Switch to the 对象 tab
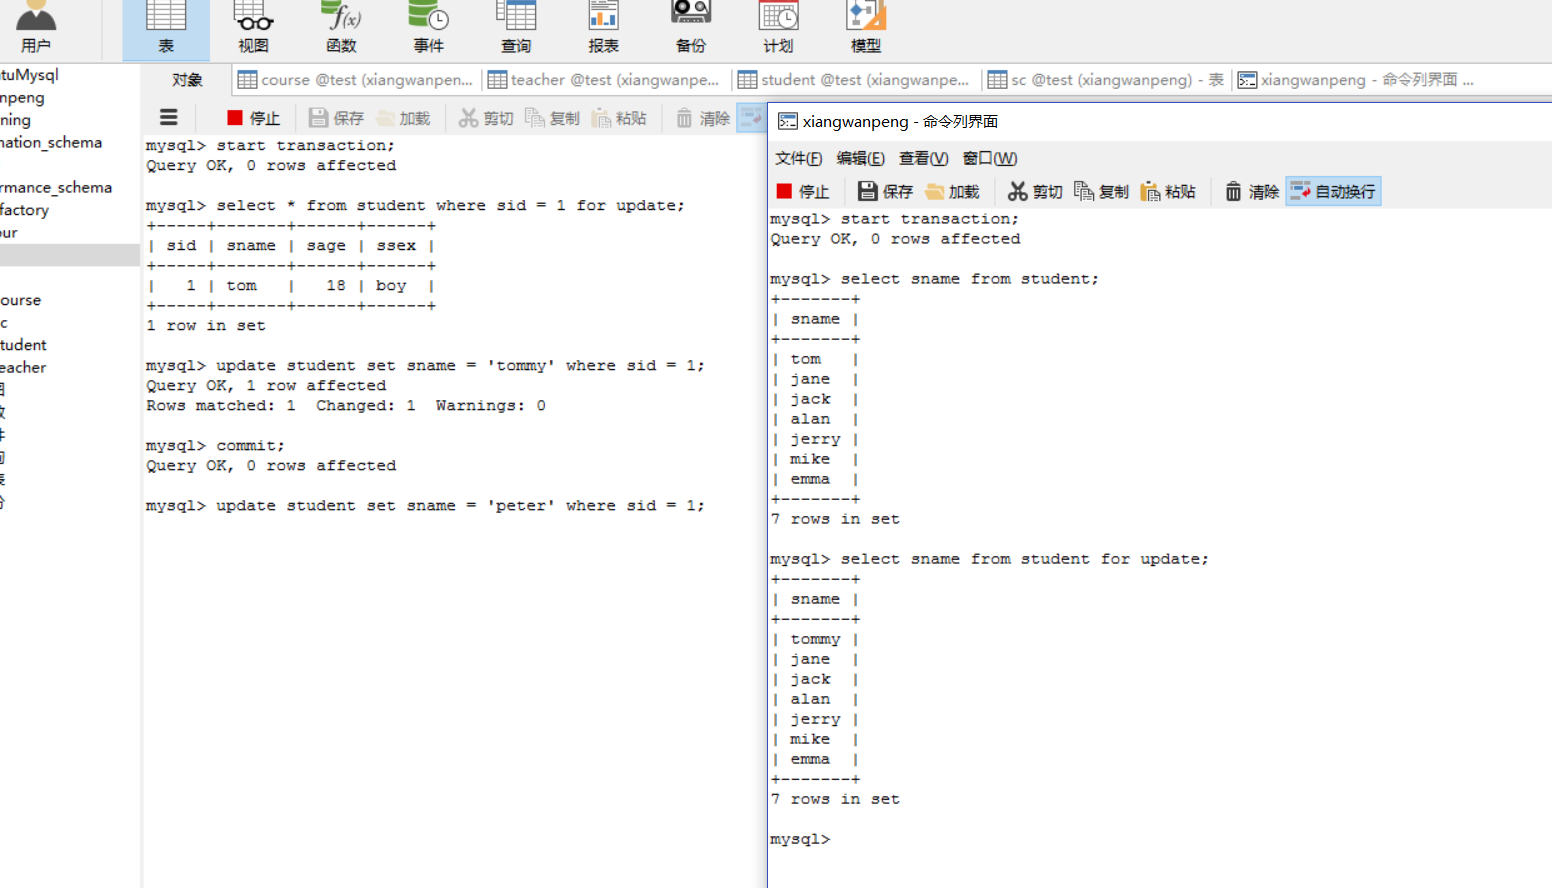 [187, 80]
